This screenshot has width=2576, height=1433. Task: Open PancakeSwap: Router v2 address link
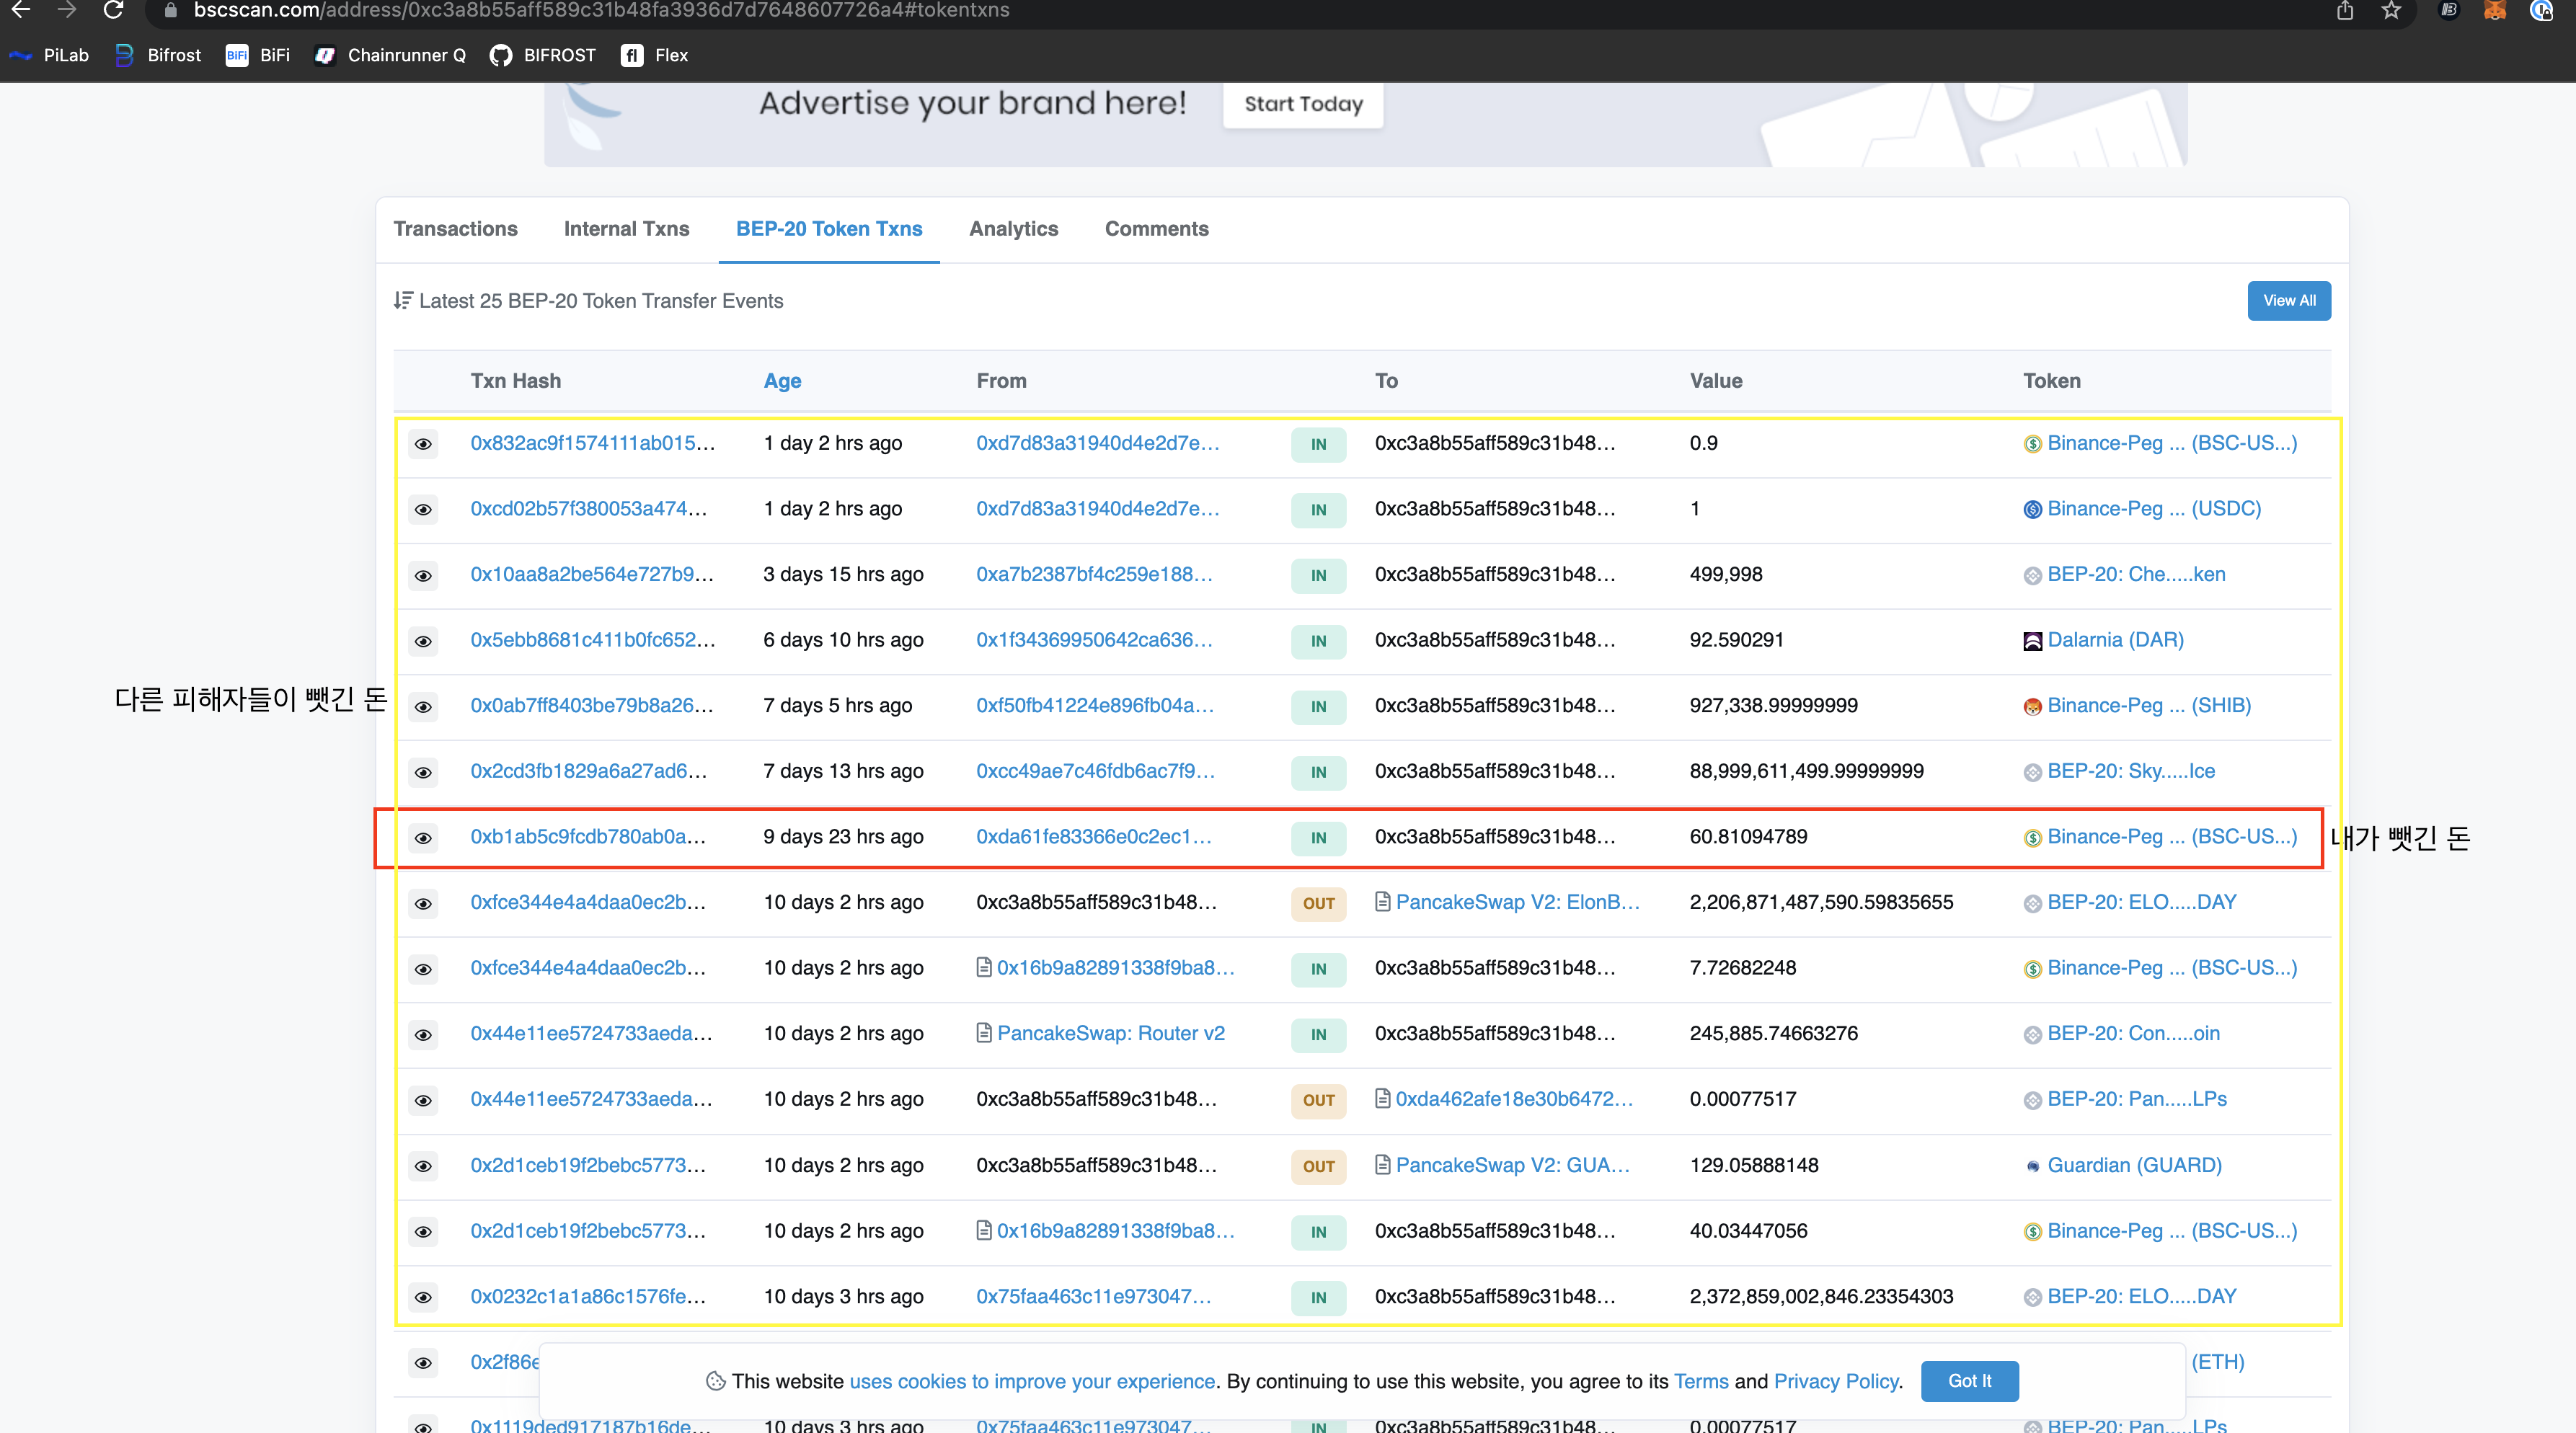click(x=1110, y=1034)
